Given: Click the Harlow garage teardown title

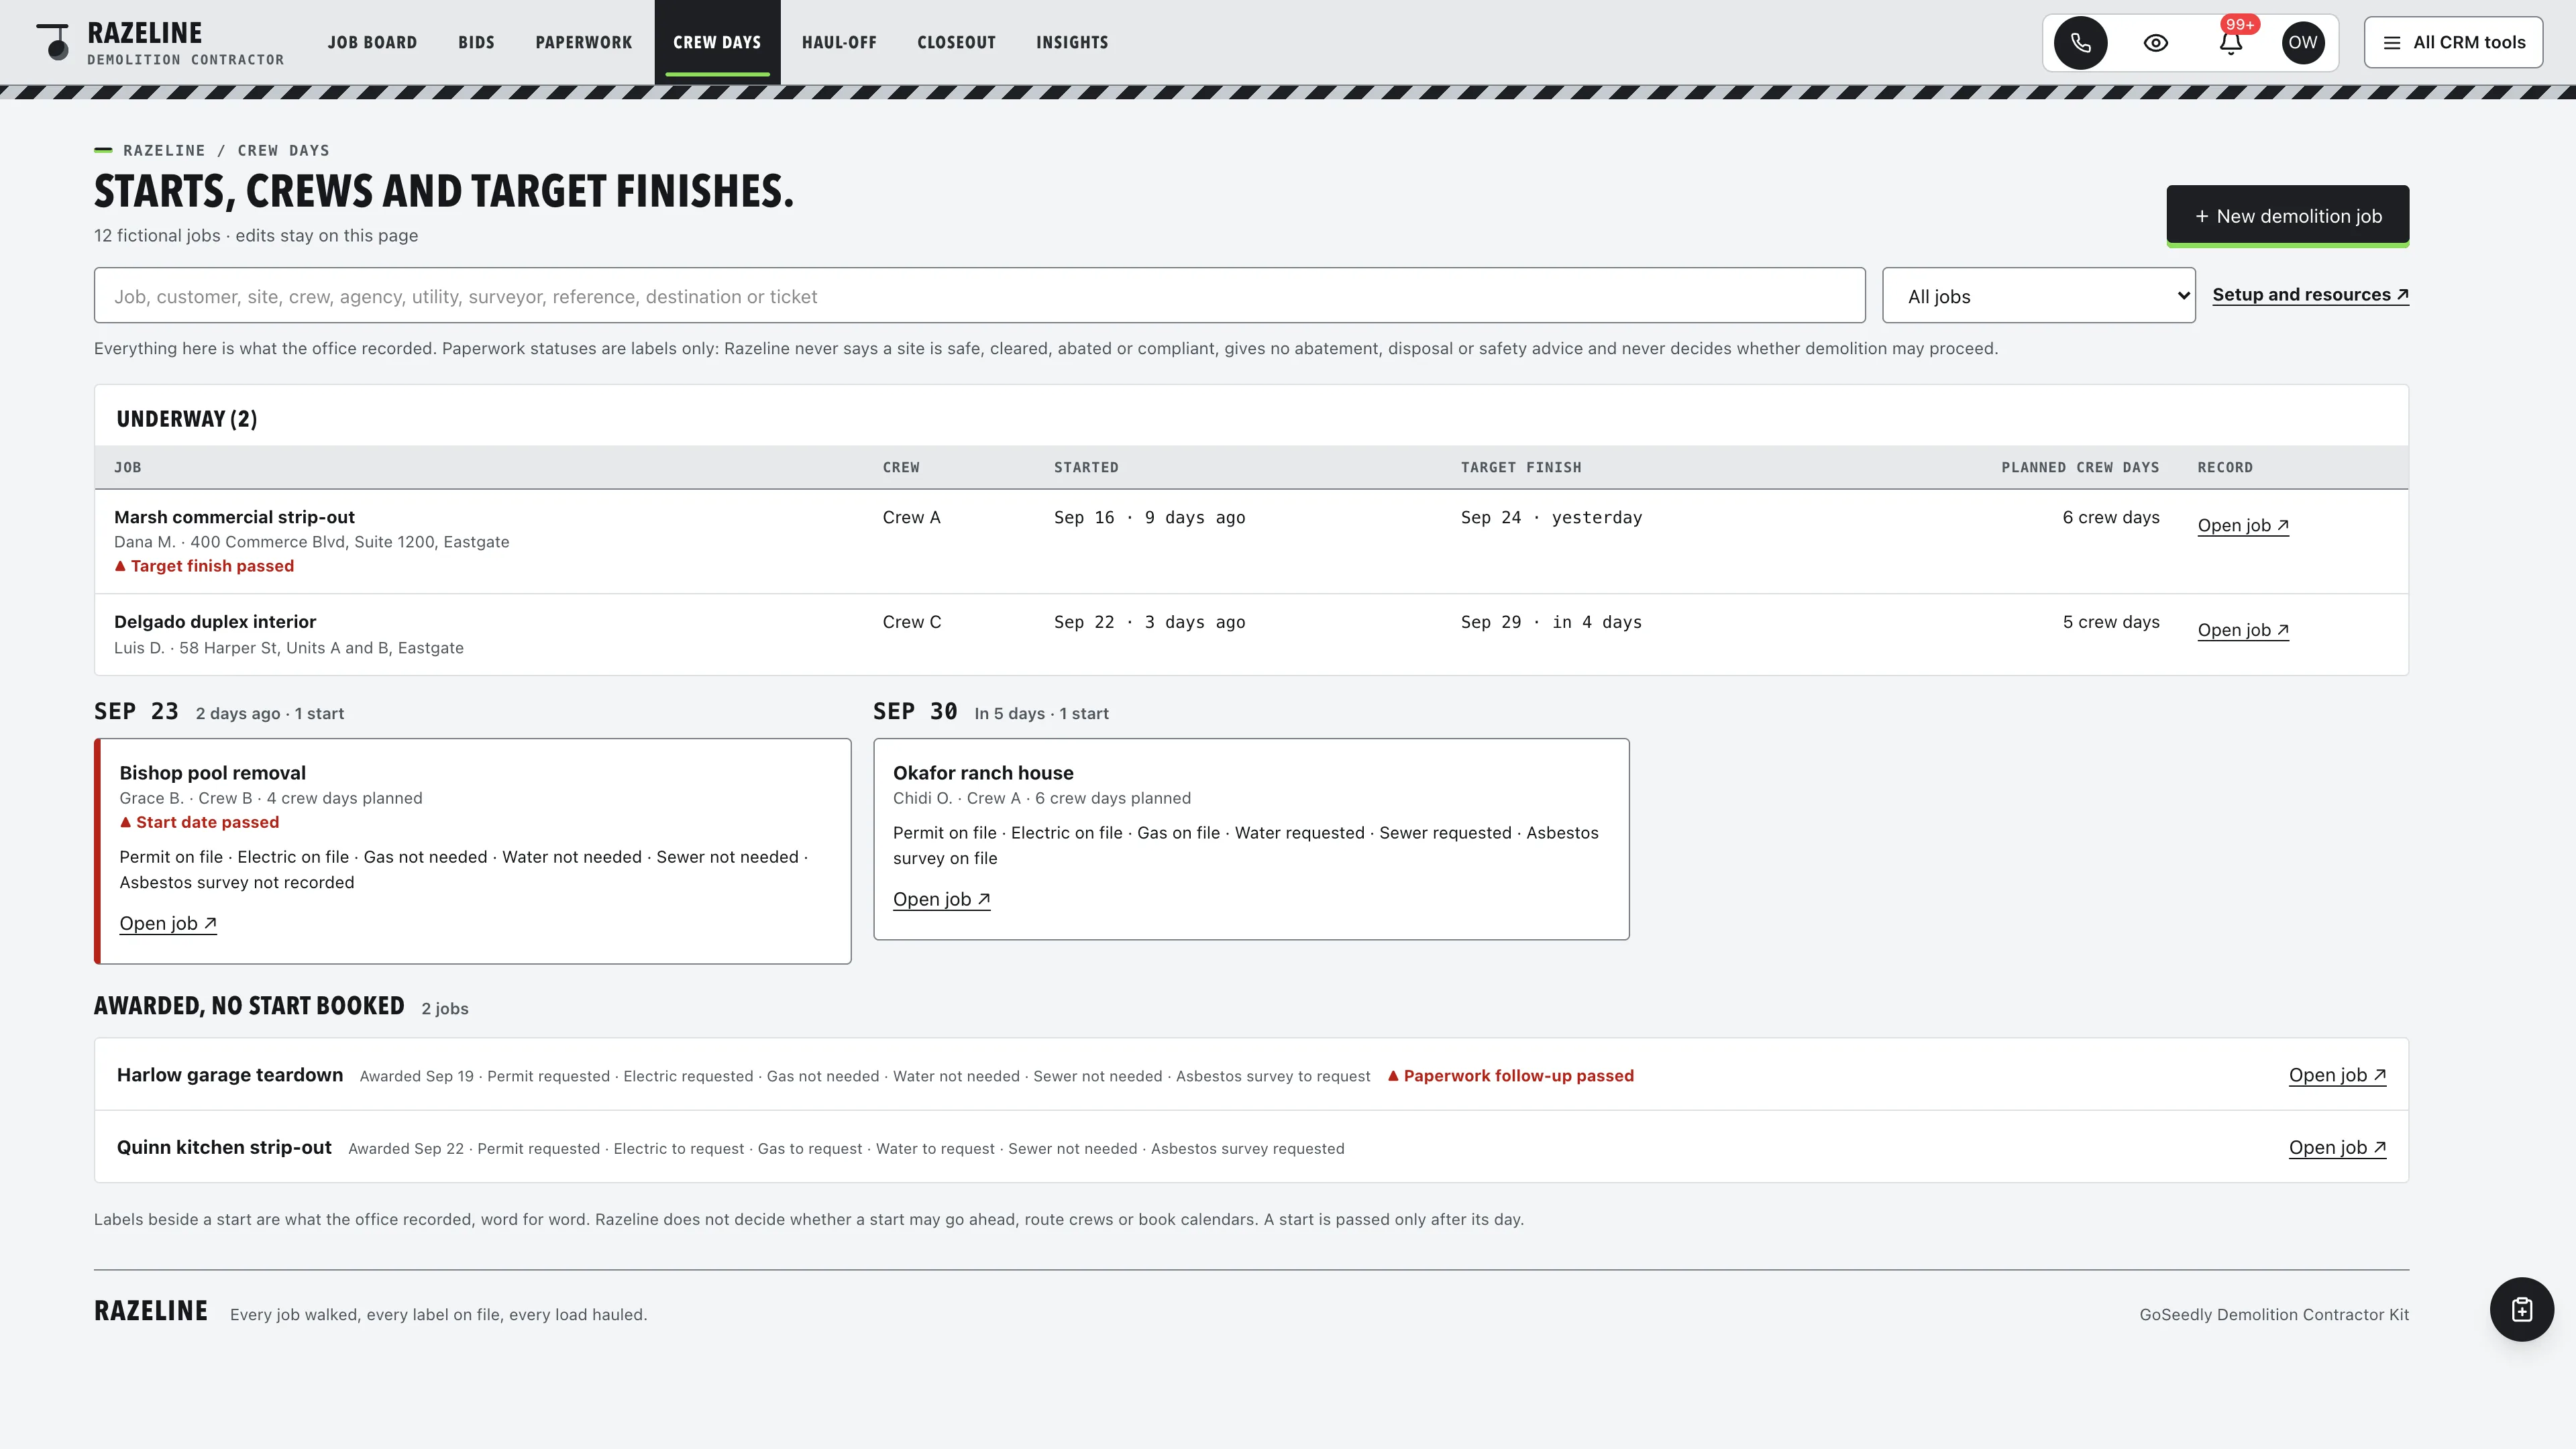Looking at the screenshot, I should [230, 1075].
